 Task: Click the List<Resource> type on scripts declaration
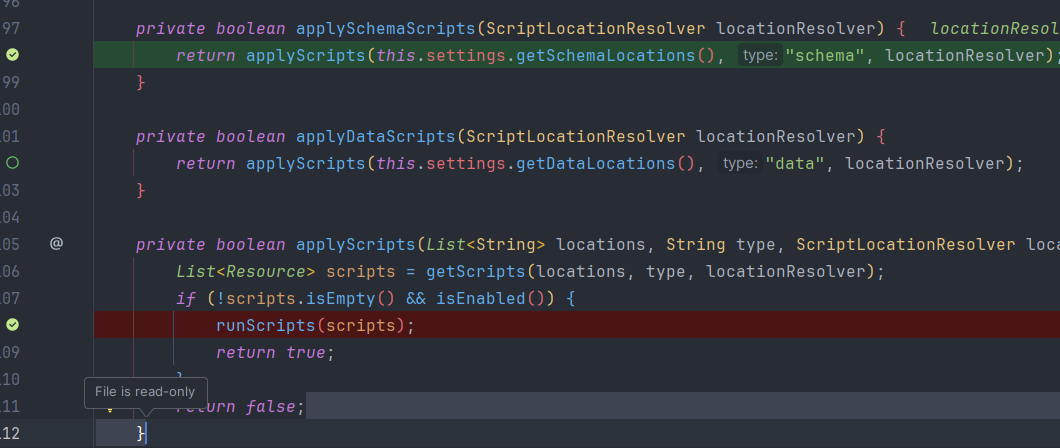[x=246, y=272]
